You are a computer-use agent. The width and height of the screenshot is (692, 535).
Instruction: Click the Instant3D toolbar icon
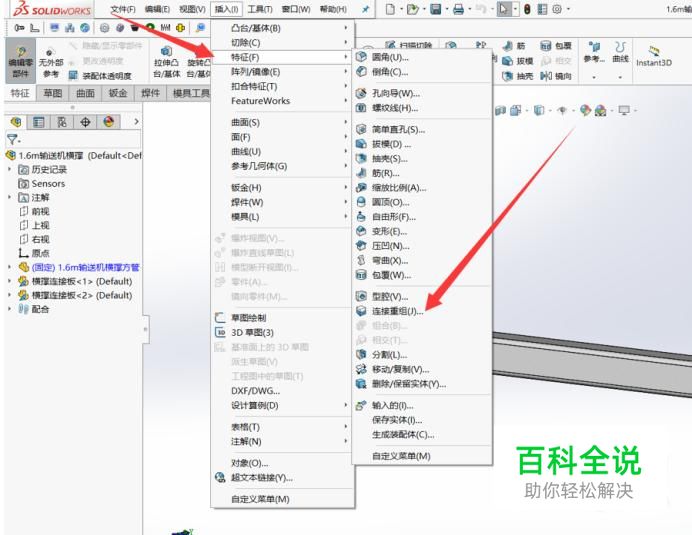[654, 57]
